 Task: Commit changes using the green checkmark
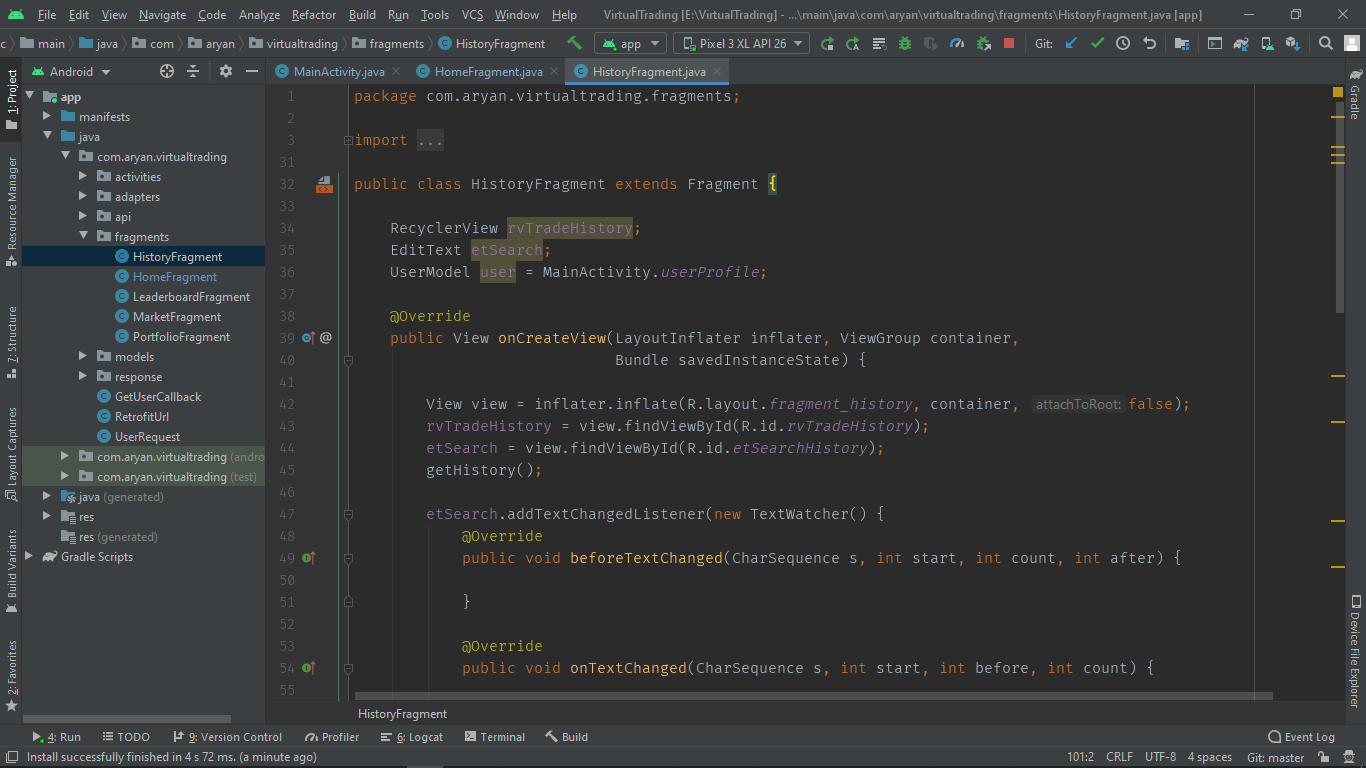point(1095,44)
